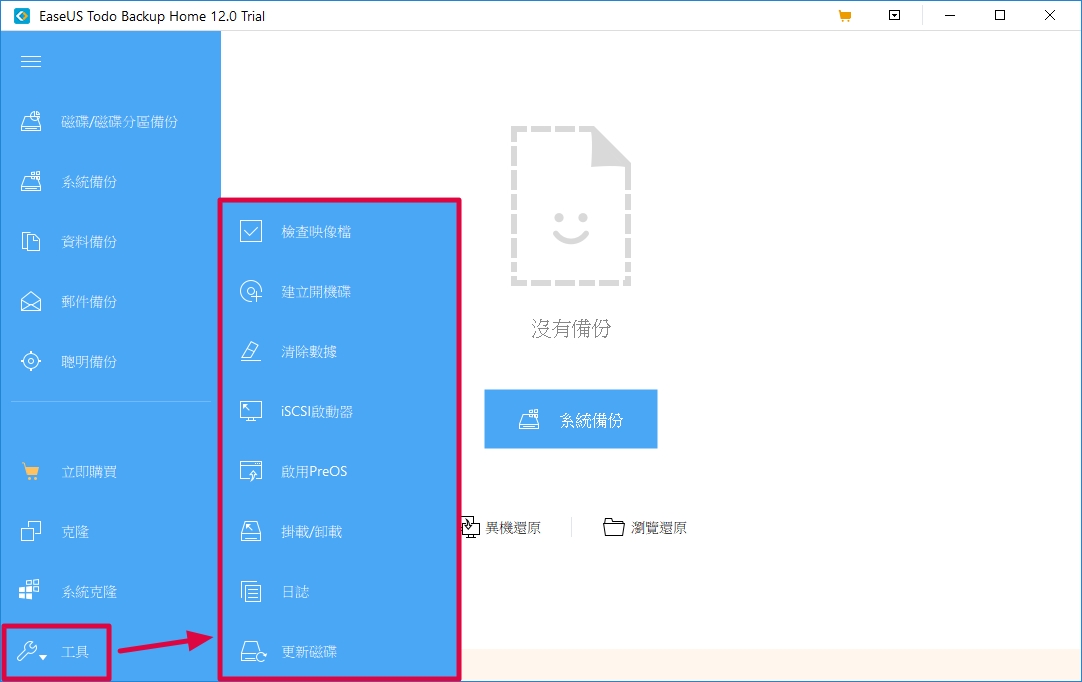Click the 克隆 clone icon
The height and width of the screenshot is (682, 1082).
(x=31, y=532)
